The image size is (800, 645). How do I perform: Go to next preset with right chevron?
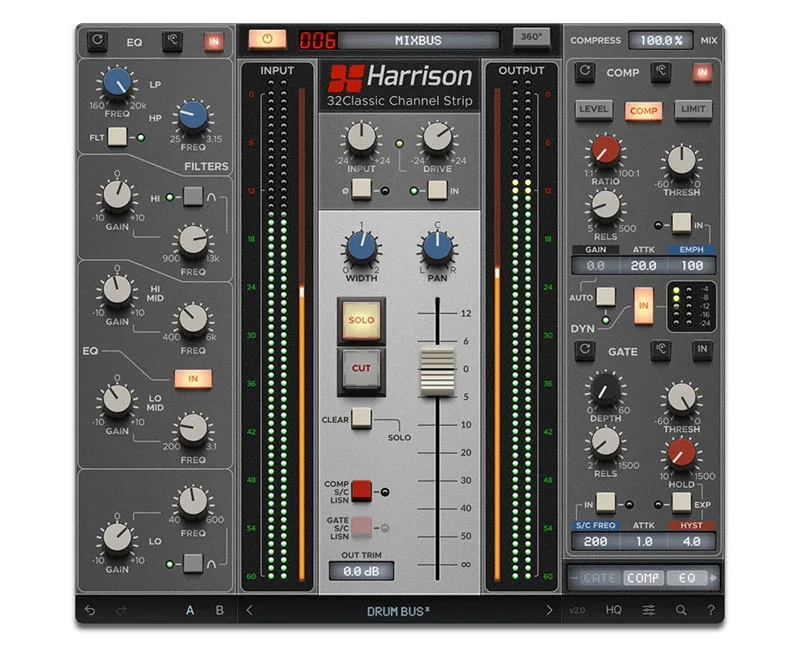coord(549,610)
